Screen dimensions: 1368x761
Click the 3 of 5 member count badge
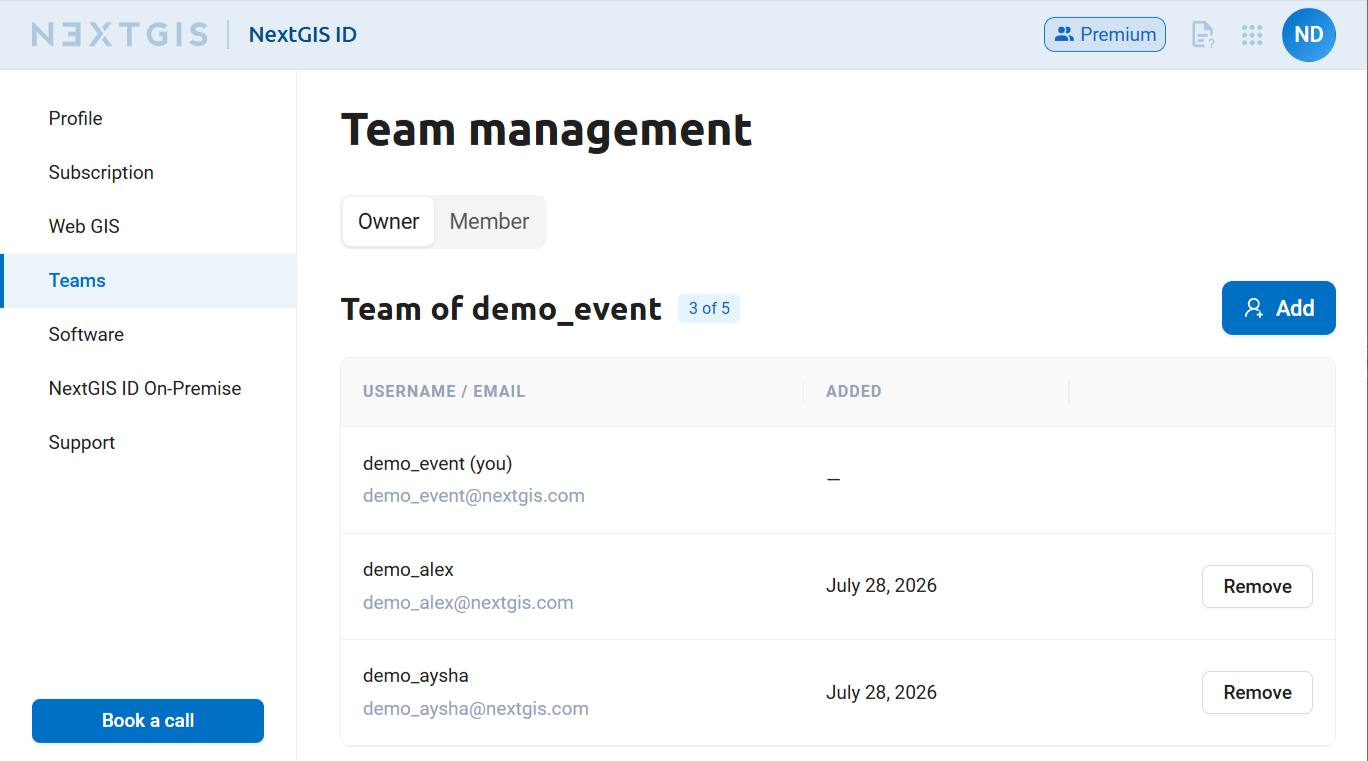709,308
